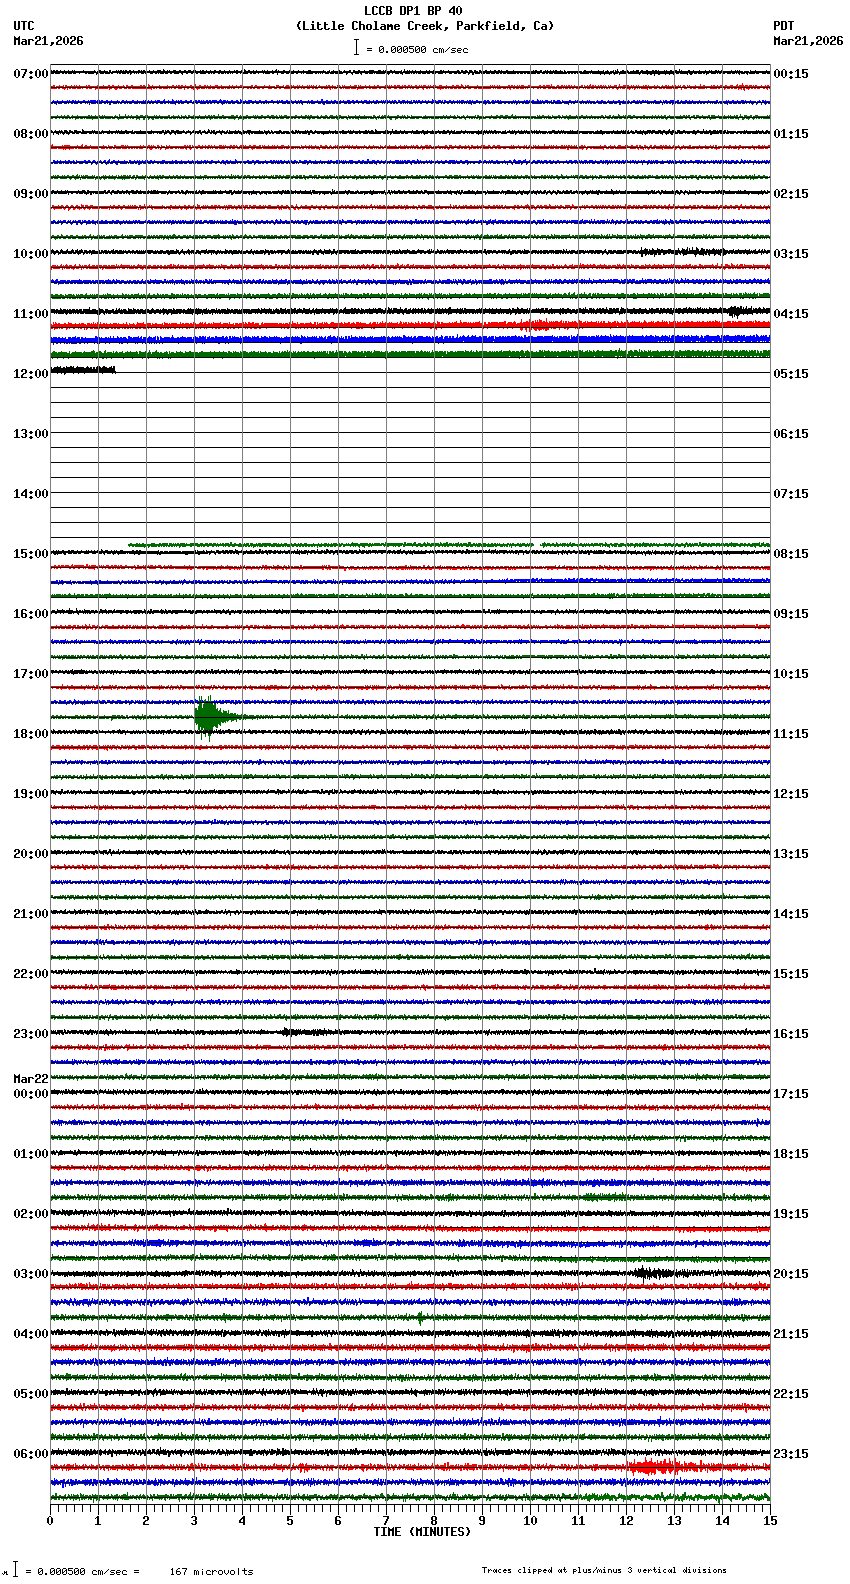Viewport: 850px width, 1584px height.
Task: Click the 'UTC' label at top left
Action: click(x=24, y=26)
